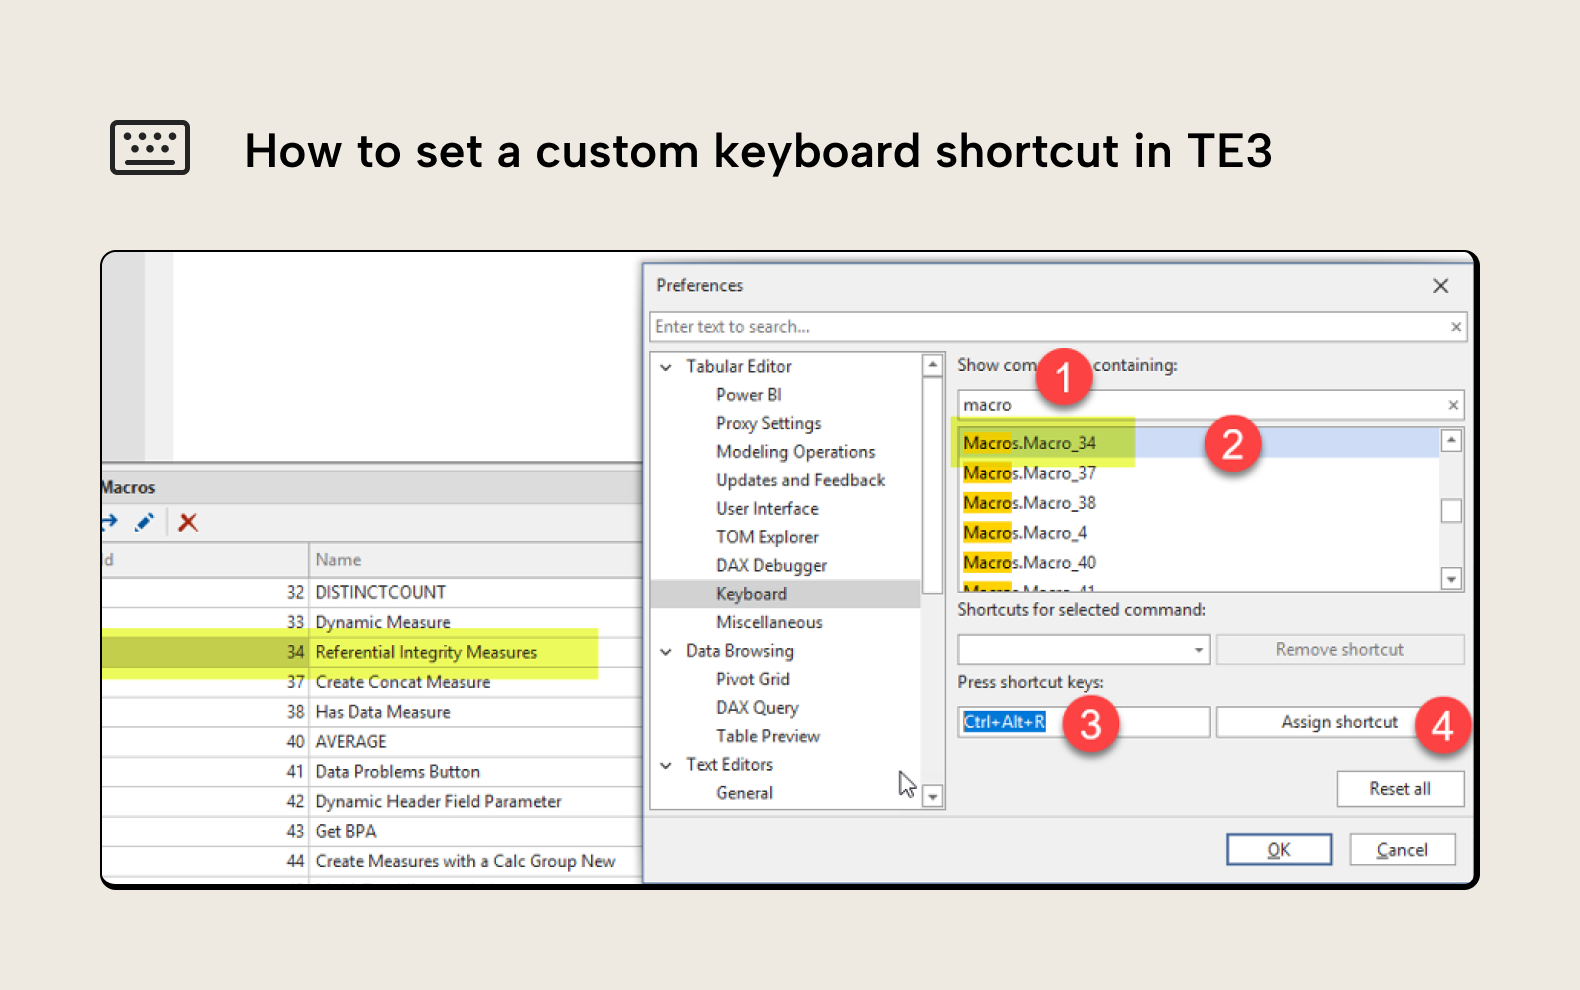This screenshot has width=1580, height=990.
Task: Collapse the Tabular Editor tree node
Action: click(666, 367)
